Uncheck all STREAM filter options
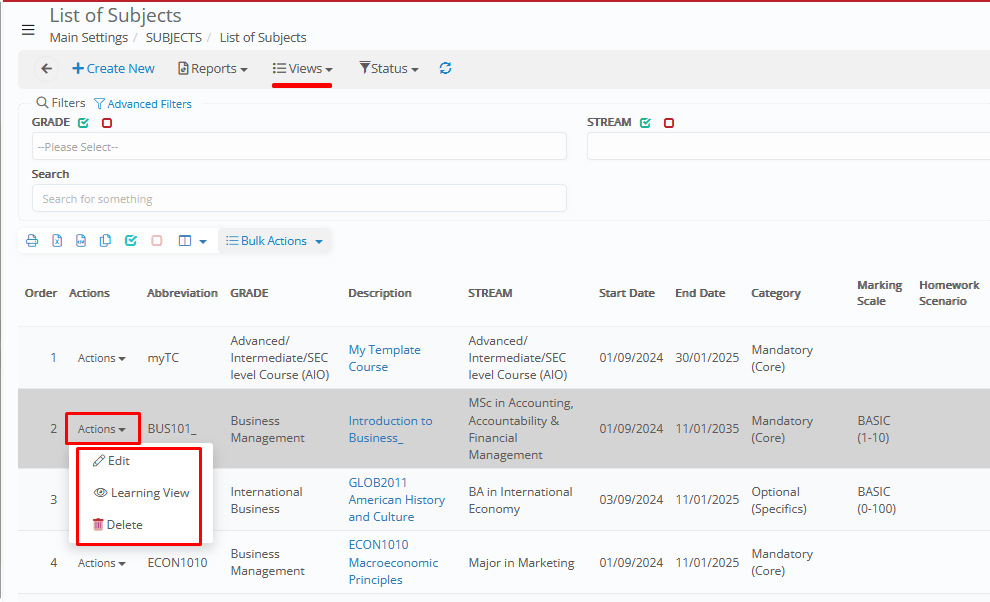The image size is (990, 602). click(669, 123)
